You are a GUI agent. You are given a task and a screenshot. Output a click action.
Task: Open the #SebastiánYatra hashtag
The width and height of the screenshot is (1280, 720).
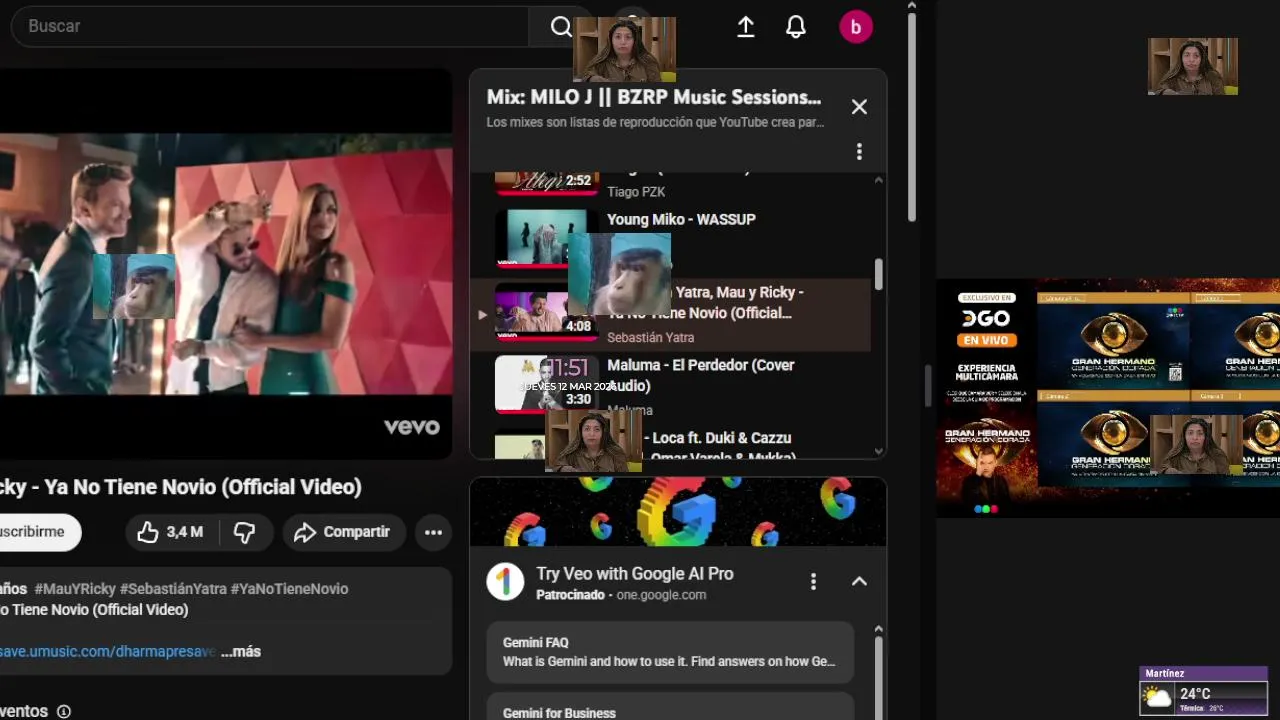(x=173, y=589)
